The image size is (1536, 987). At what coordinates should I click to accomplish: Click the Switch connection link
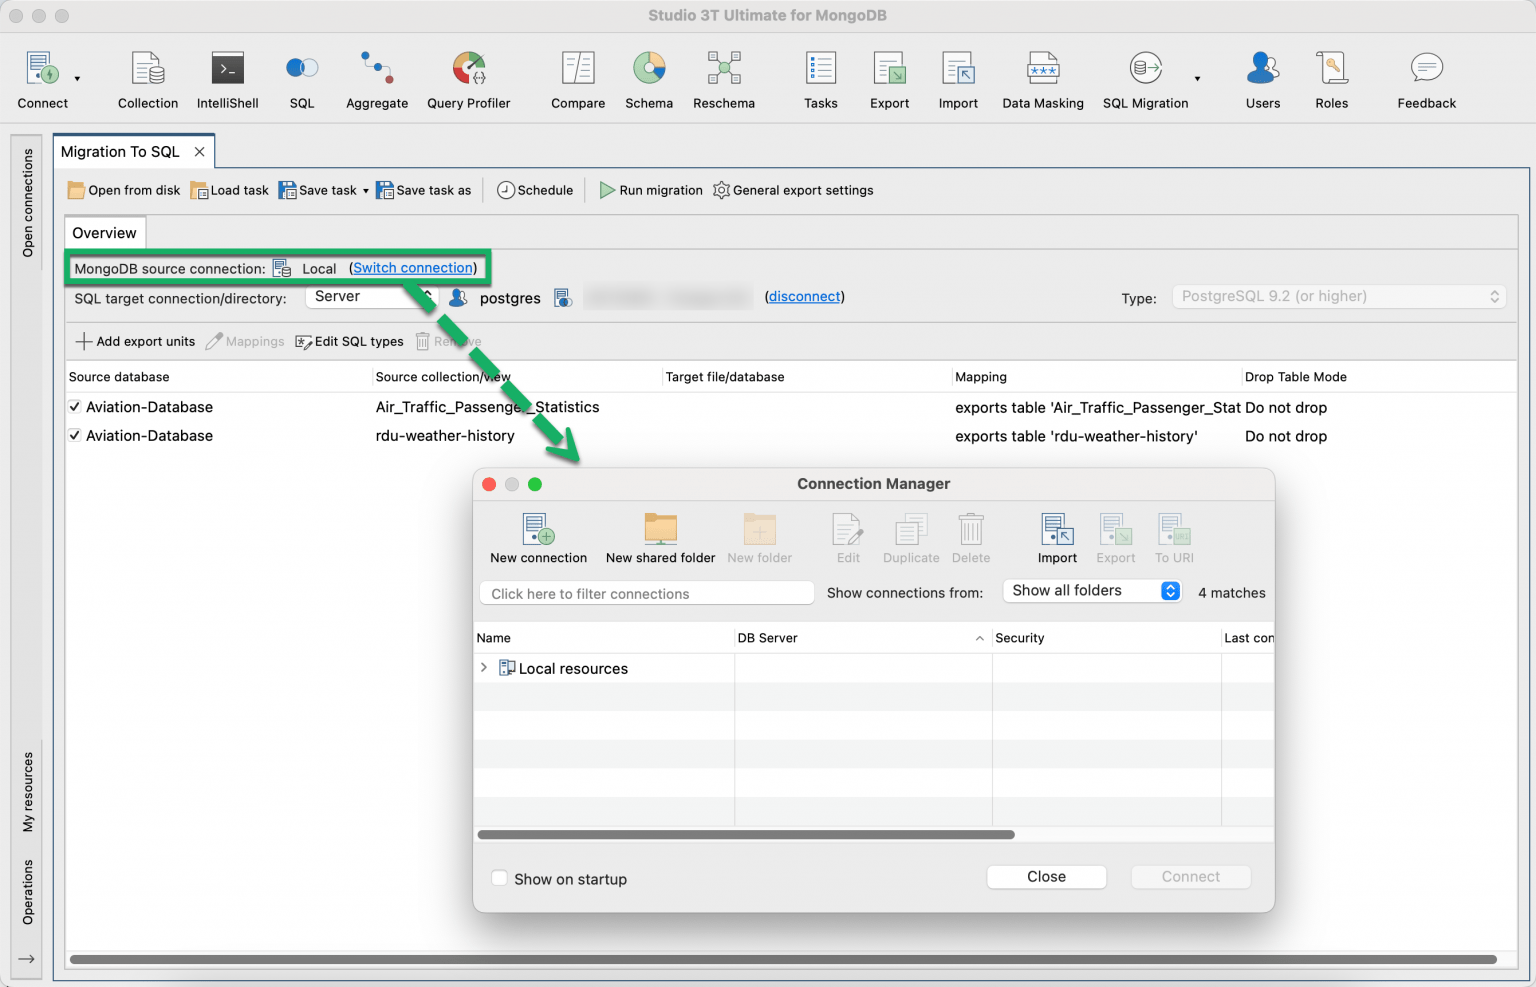coord(412,267)
